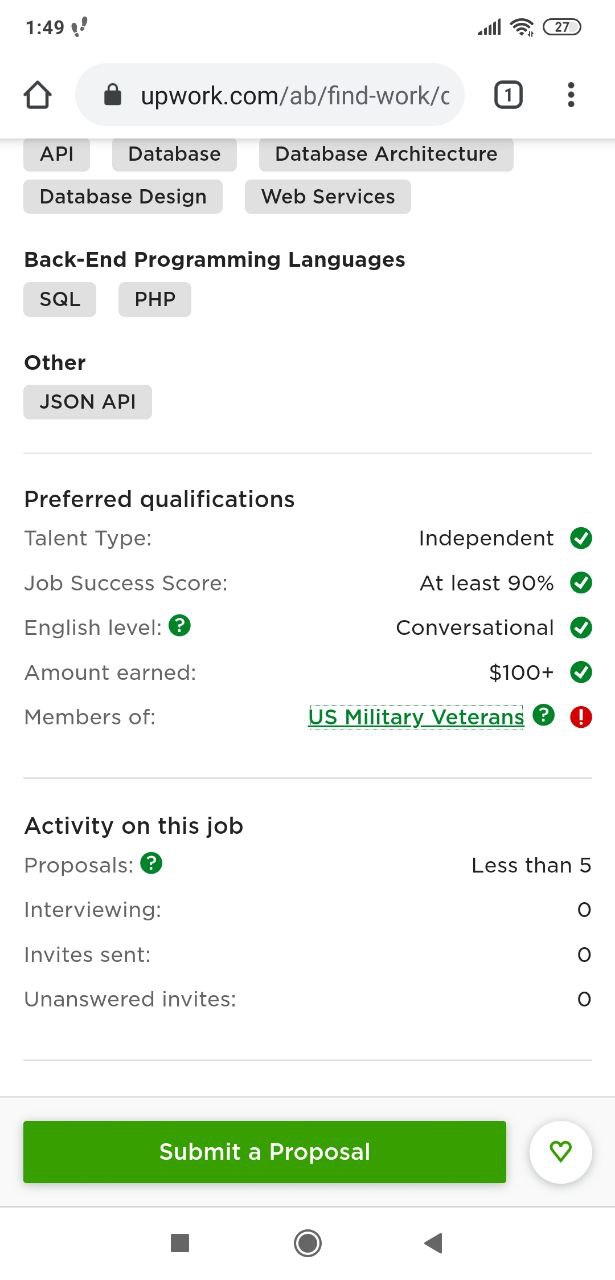This screenshot has height=1280, width=615.
Task: Tap the green check next to At least 90%
Action: pyautogui.click(x=581, y=583)
